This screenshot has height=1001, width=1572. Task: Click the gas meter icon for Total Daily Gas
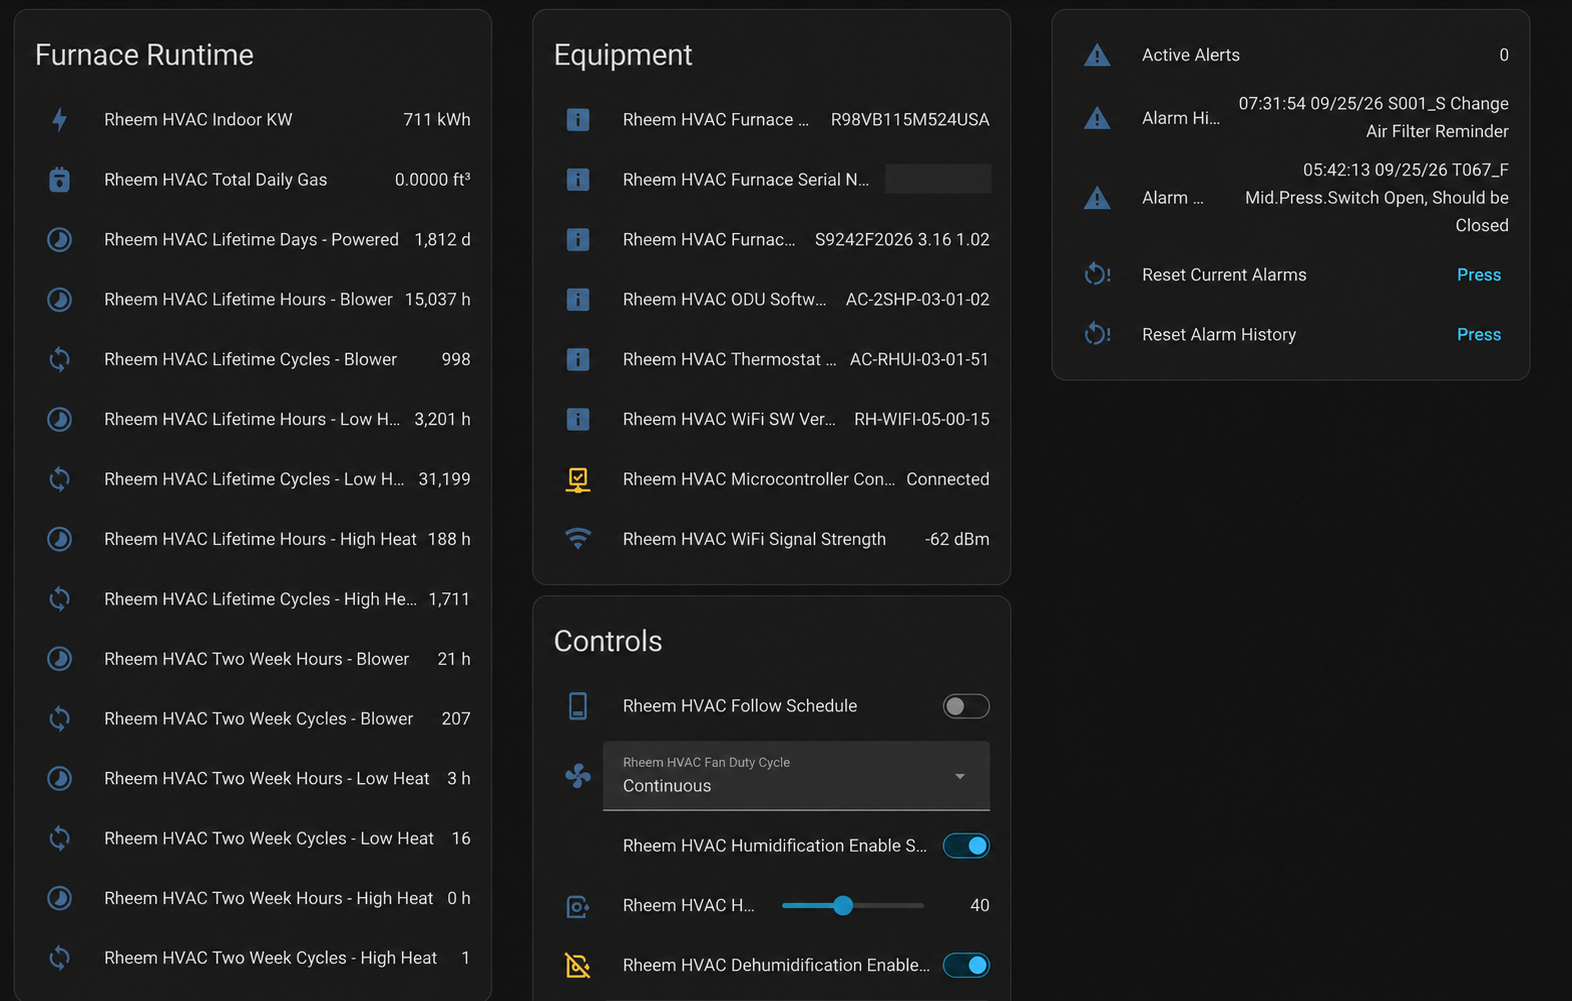coord(60,180)
